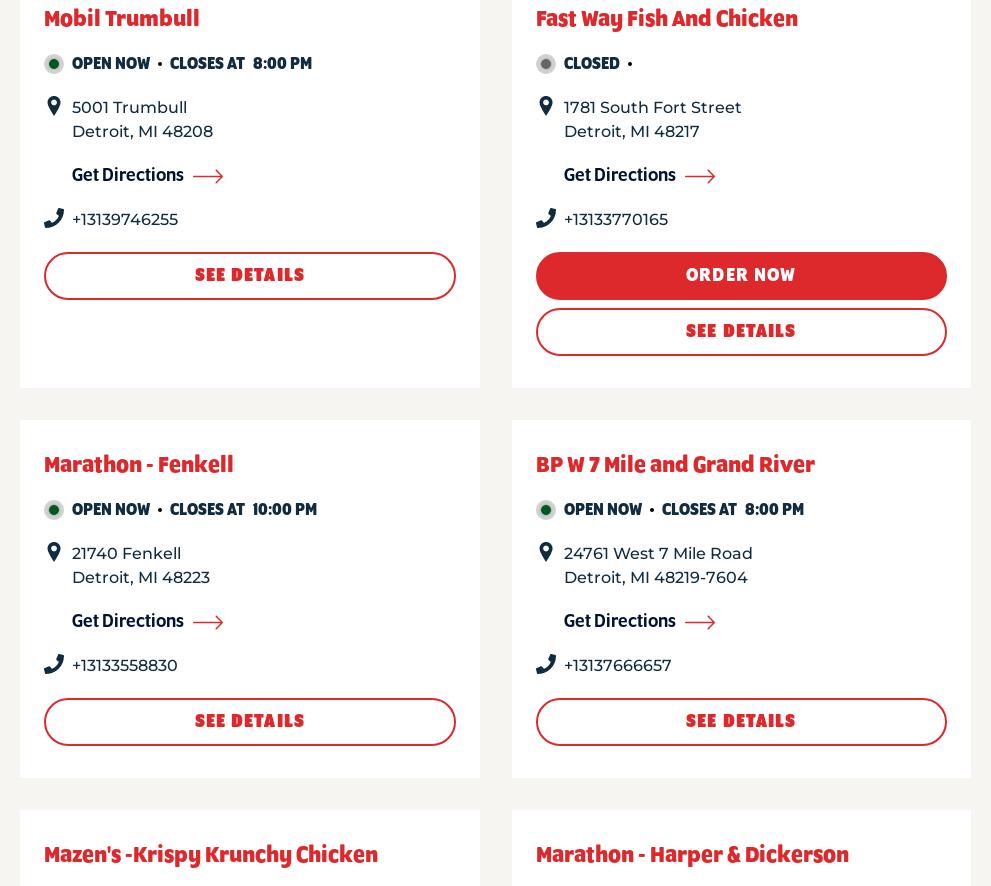Click the phone icon next to +13139746255
Screen dimensions: 991x886
[x=54, y=218]
